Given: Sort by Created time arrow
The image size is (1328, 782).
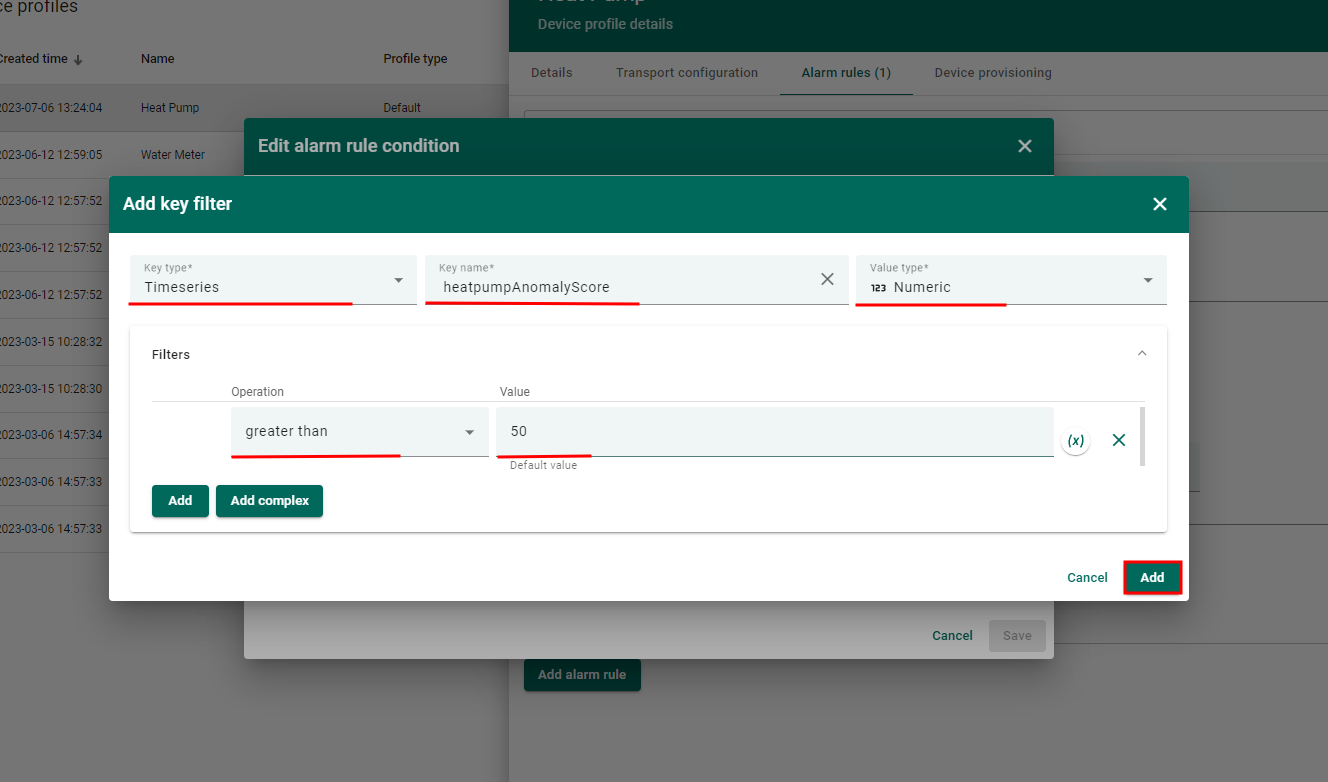Looking at the screenshot, I should [x=78, y=60].
